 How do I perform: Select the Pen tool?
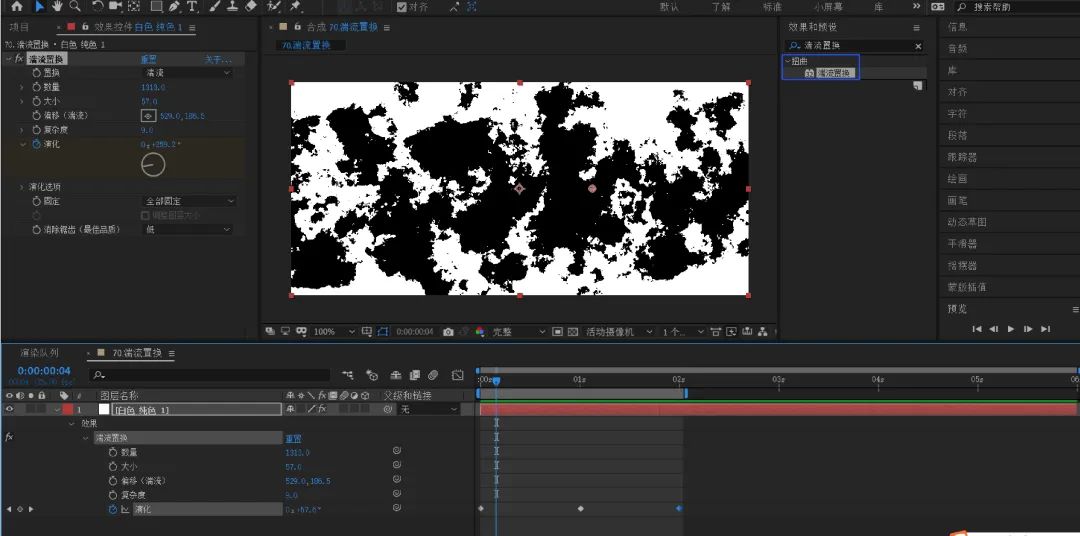174,6
